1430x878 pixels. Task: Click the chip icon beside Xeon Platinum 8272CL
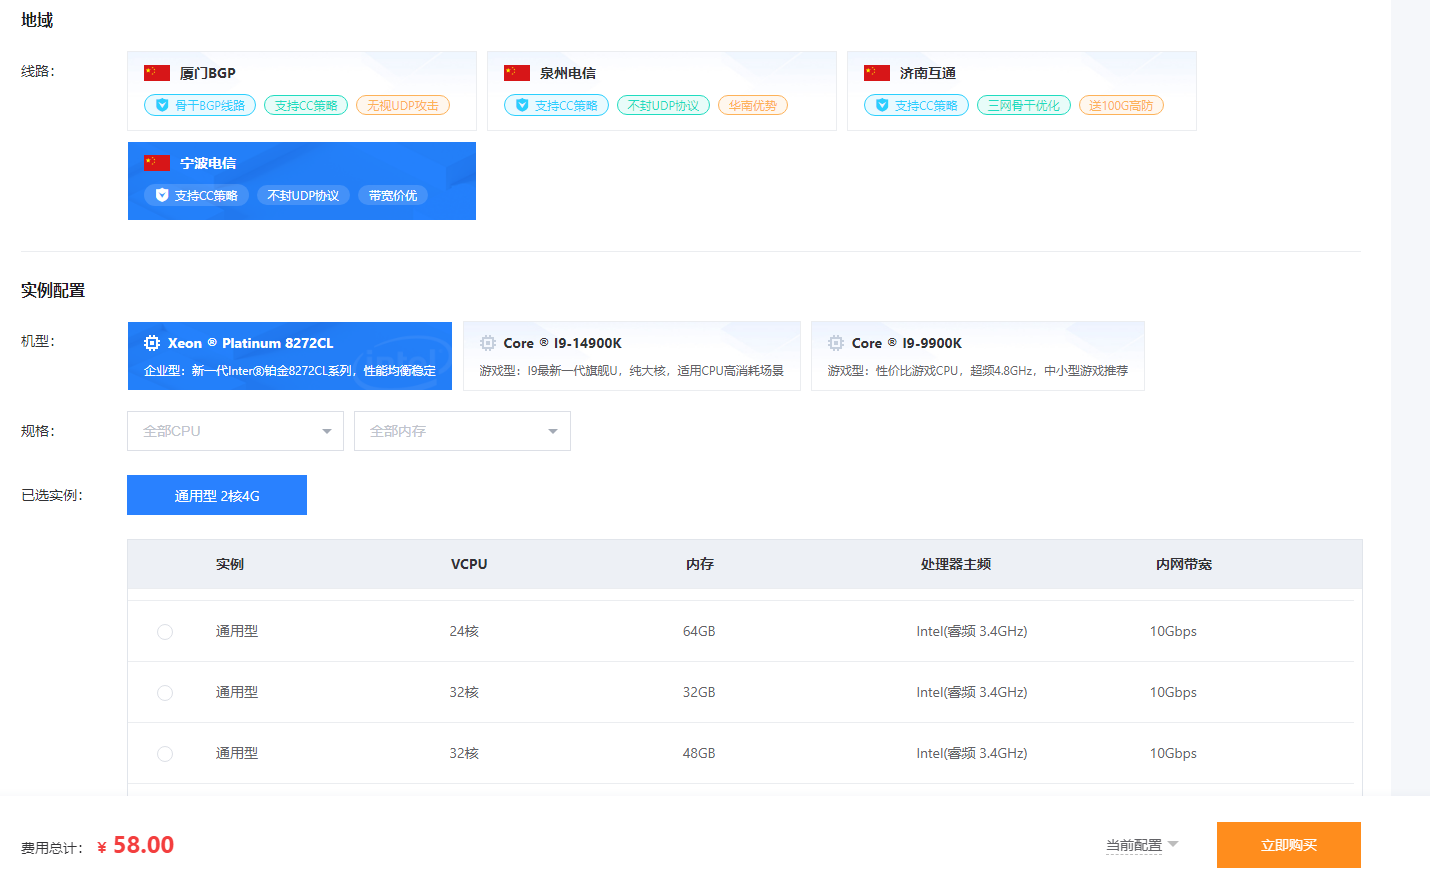point(152,343)
